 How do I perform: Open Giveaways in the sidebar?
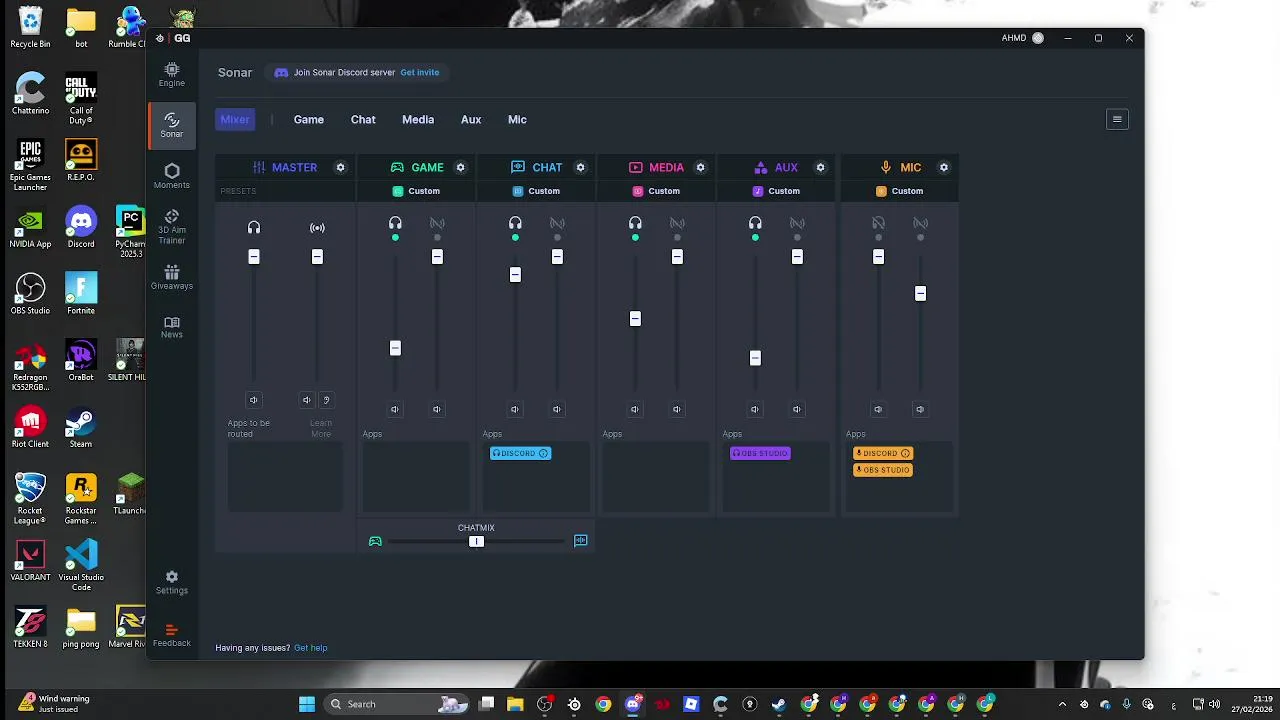coord(172,277)
